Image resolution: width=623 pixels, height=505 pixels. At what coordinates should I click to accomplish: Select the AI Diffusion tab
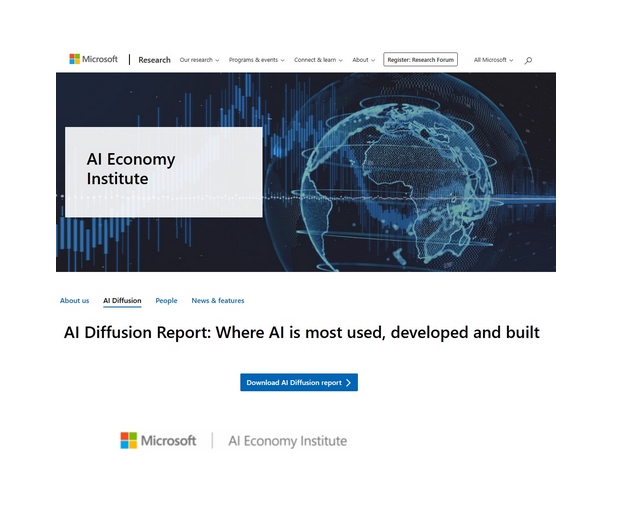122,300
